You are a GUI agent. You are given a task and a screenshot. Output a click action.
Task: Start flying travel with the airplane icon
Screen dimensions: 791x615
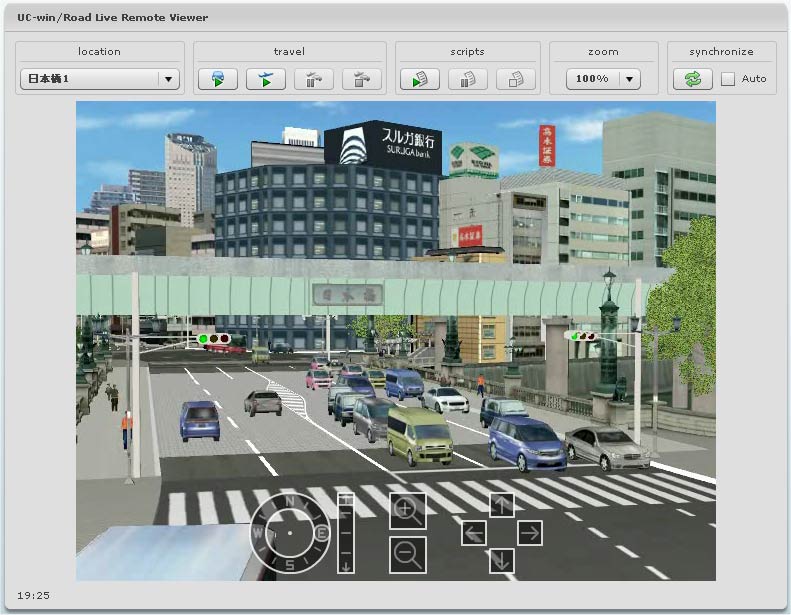(266, 79)
